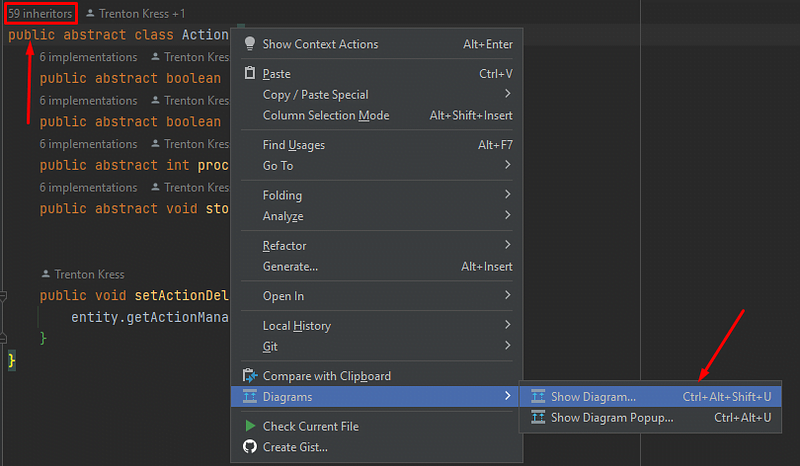The image size is (800, 466).
Task: Click the Compare with Clipboard icon
Action: (x=249, y=376)
